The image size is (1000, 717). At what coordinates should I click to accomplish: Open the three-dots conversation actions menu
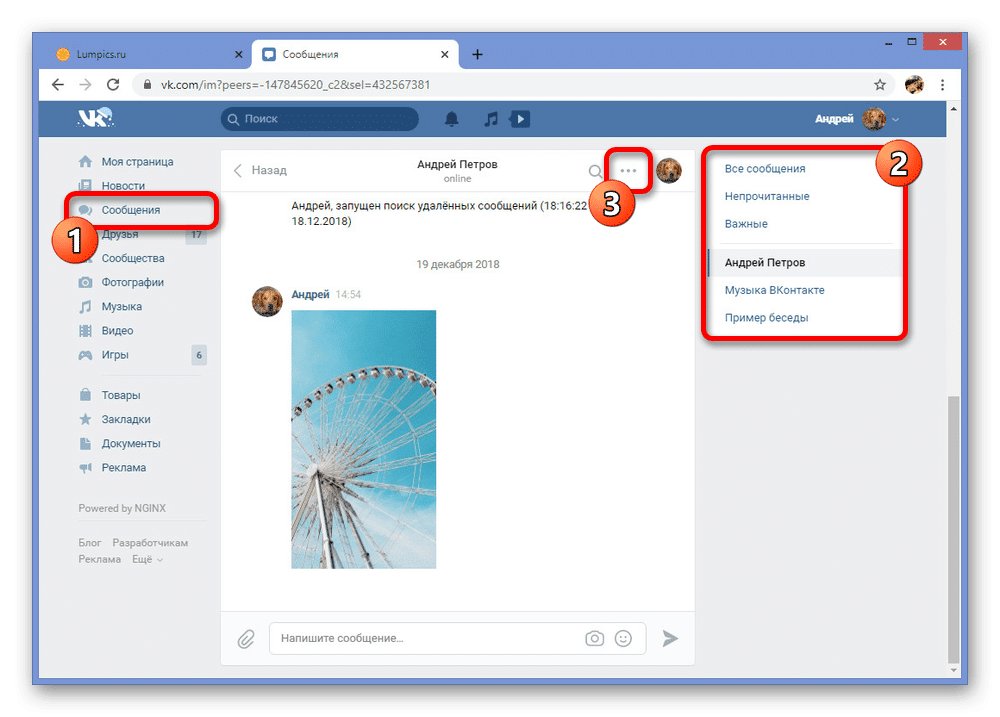(x=628, y=171)
